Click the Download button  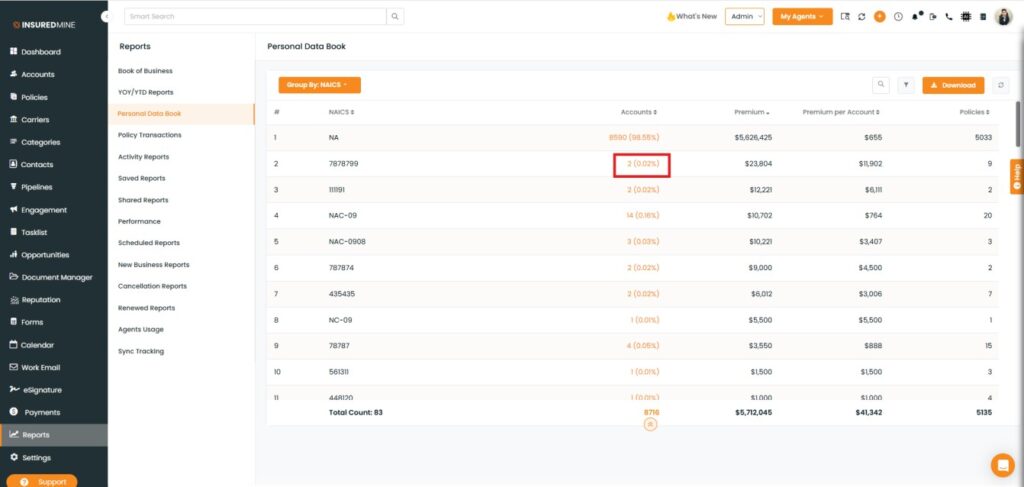click(x=953, y=86)
